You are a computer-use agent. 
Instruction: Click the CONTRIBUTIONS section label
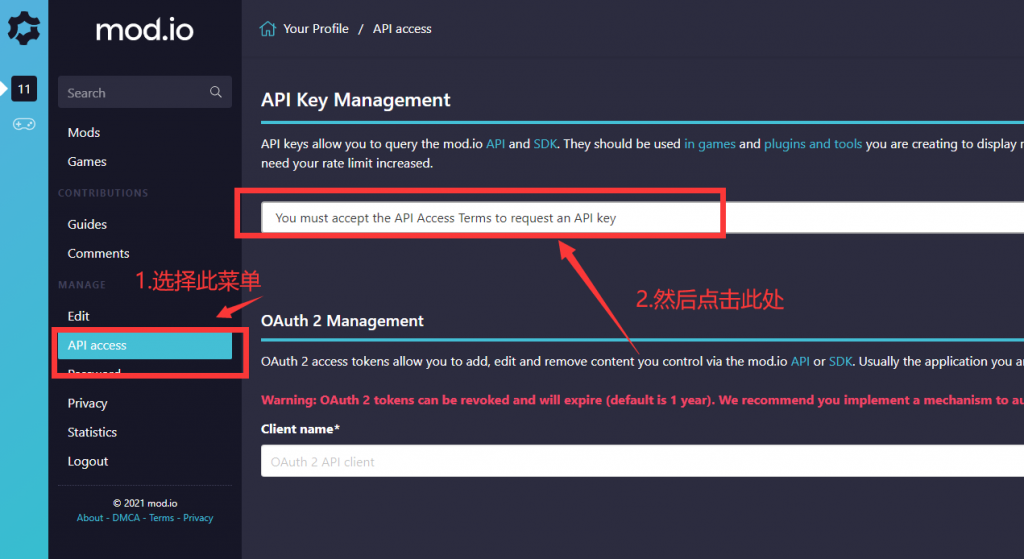coord(103,193)
